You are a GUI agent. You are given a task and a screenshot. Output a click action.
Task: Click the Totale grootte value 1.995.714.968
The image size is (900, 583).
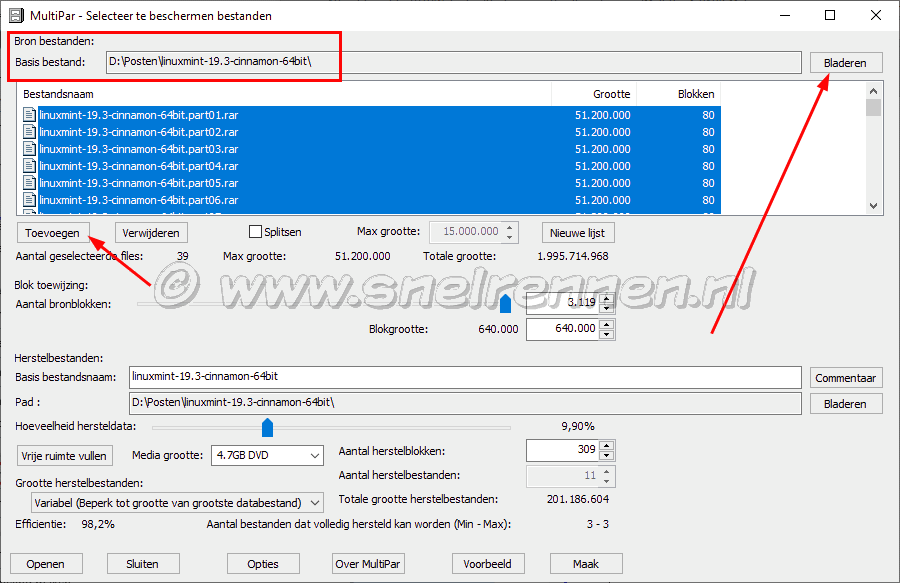coord(573,256)
